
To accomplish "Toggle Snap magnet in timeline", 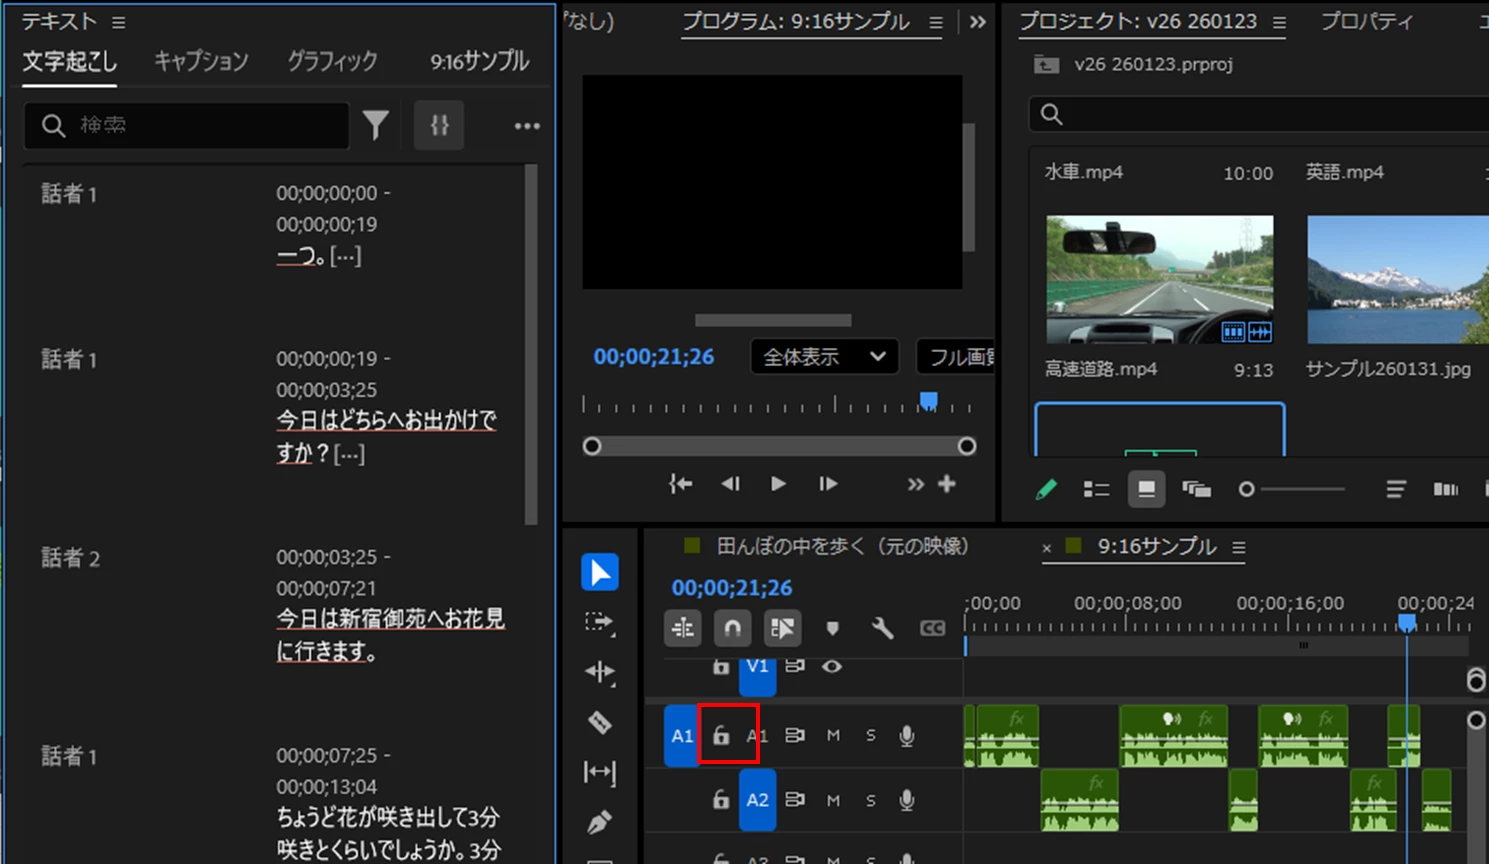I will (x=732, y=628).
